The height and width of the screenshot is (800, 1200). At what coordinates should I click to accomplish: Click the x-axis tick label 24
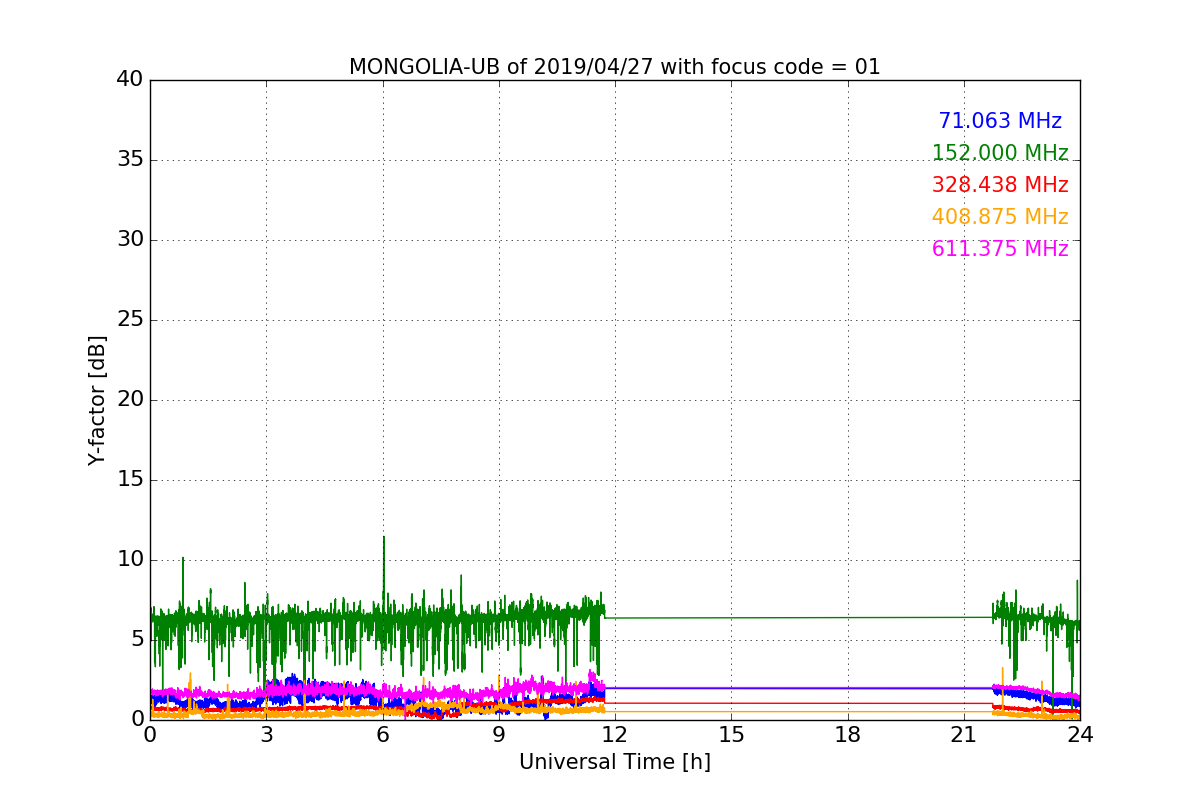coord(1080,735)
